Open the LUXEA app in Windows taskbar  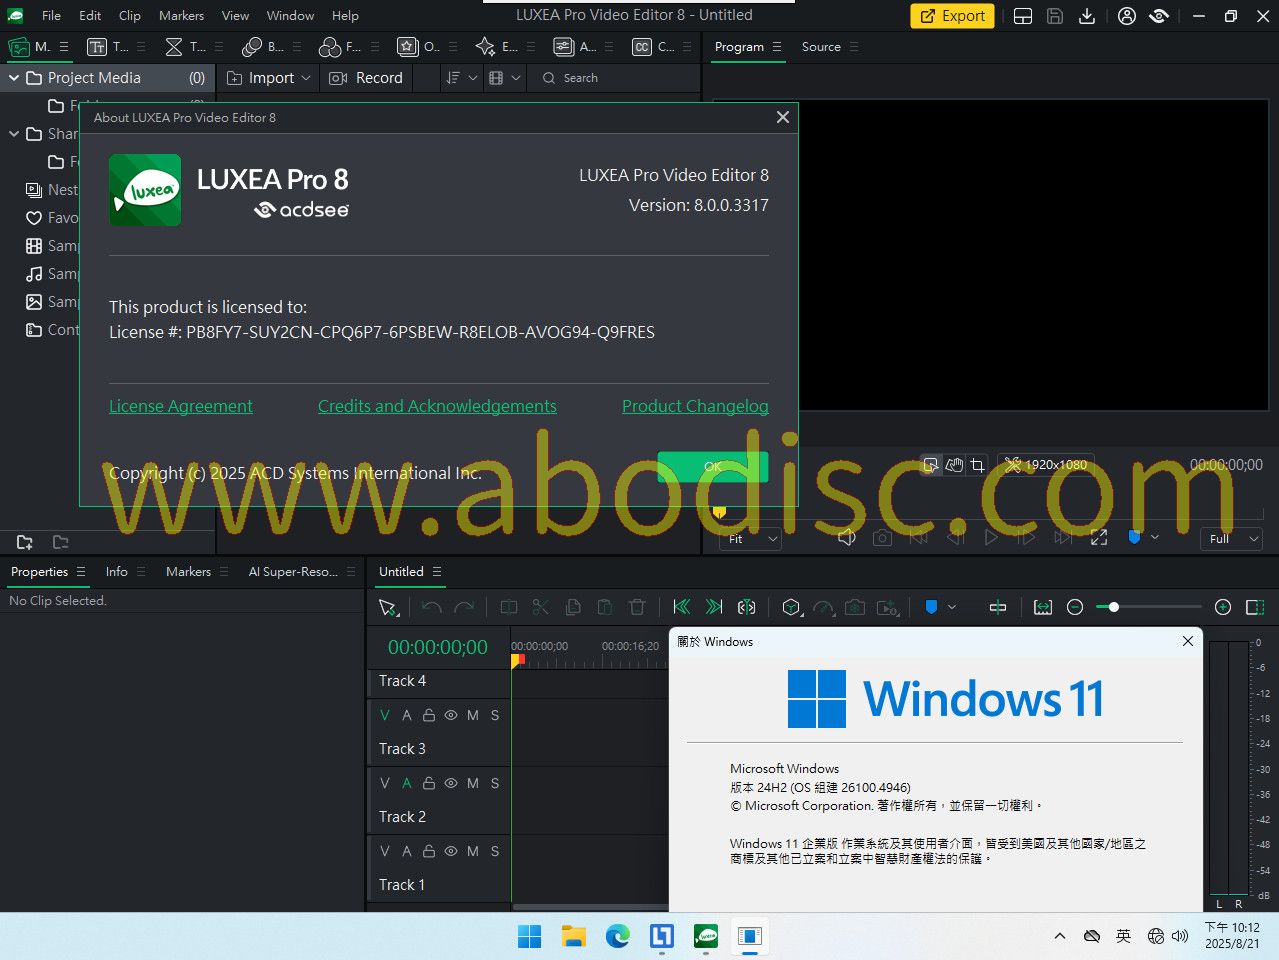[706, 937]
